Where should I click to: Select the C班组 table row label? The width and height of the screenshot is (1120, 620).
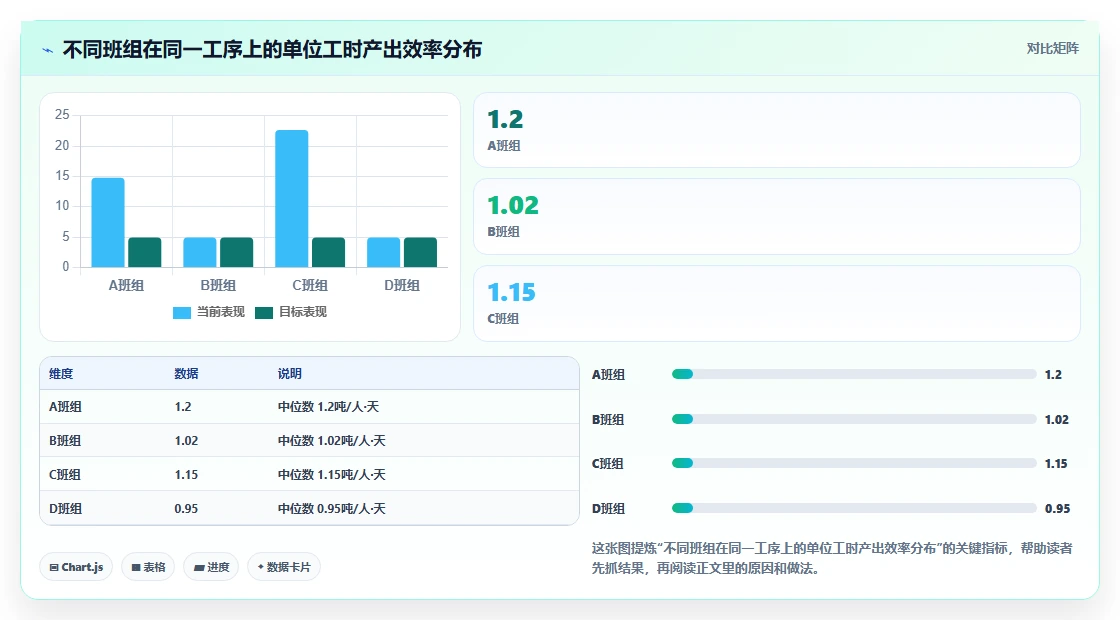point(65,475)
